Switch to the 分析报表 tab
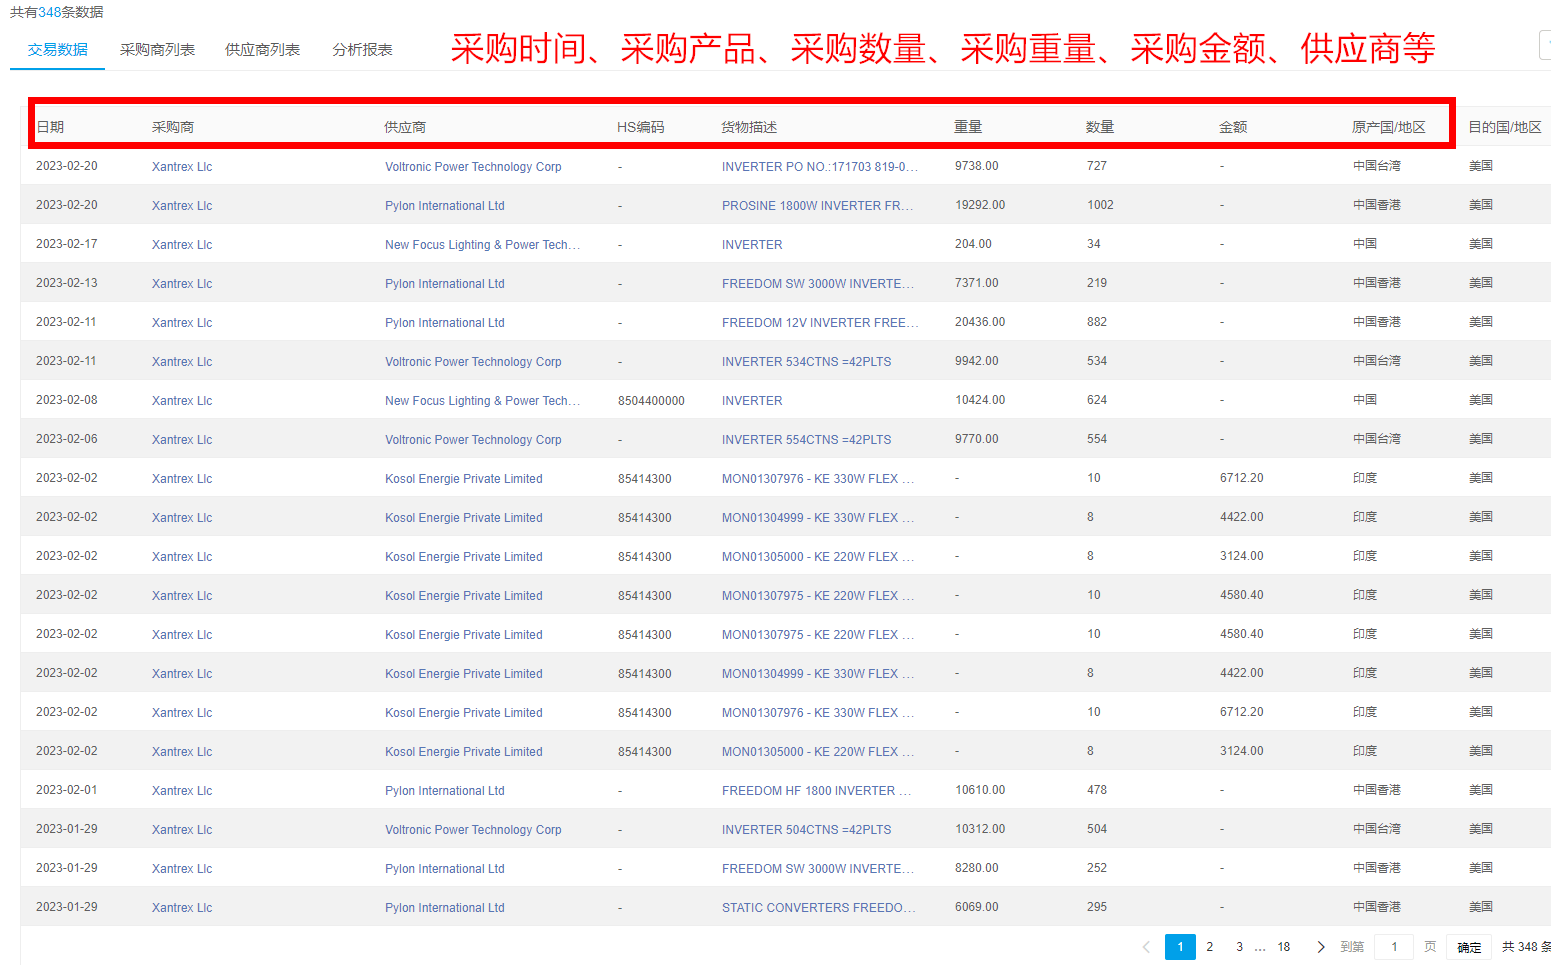The image size is (1551, 965). pyautogui.click(x=362, y=49)
